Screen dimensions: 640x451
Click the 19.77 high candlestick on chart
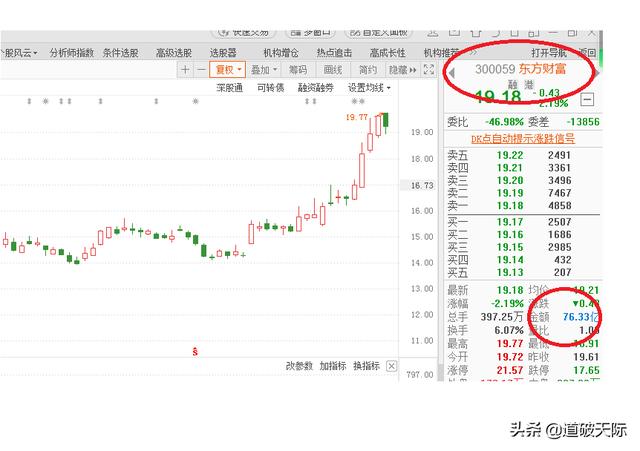(x=385, y=120)
